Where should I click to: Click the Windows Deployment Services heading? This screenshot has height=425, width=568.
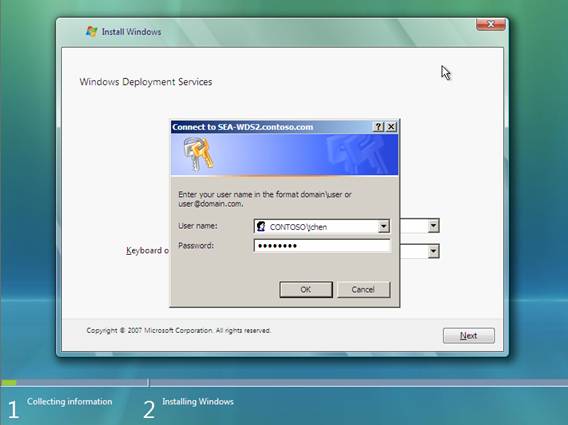(146, 82)
